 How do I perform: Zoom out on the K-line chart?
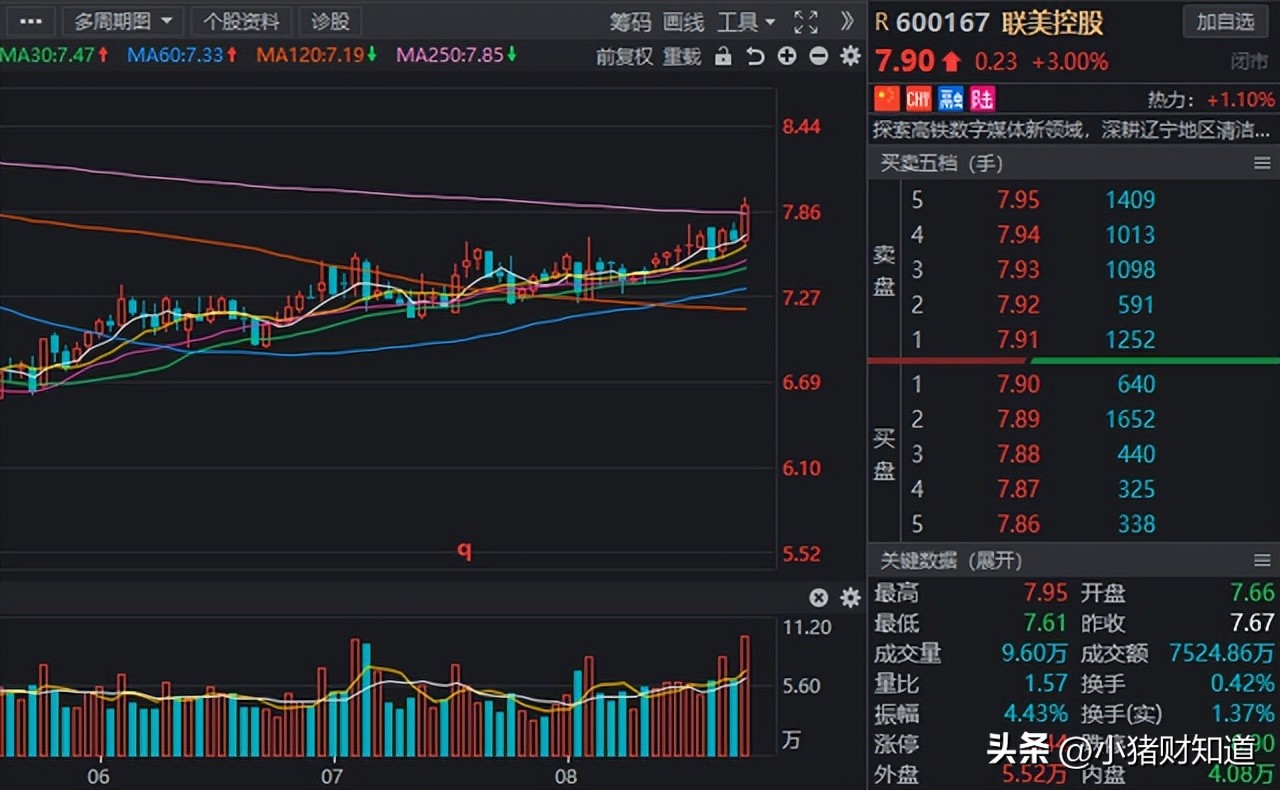[x=818, y=57]
